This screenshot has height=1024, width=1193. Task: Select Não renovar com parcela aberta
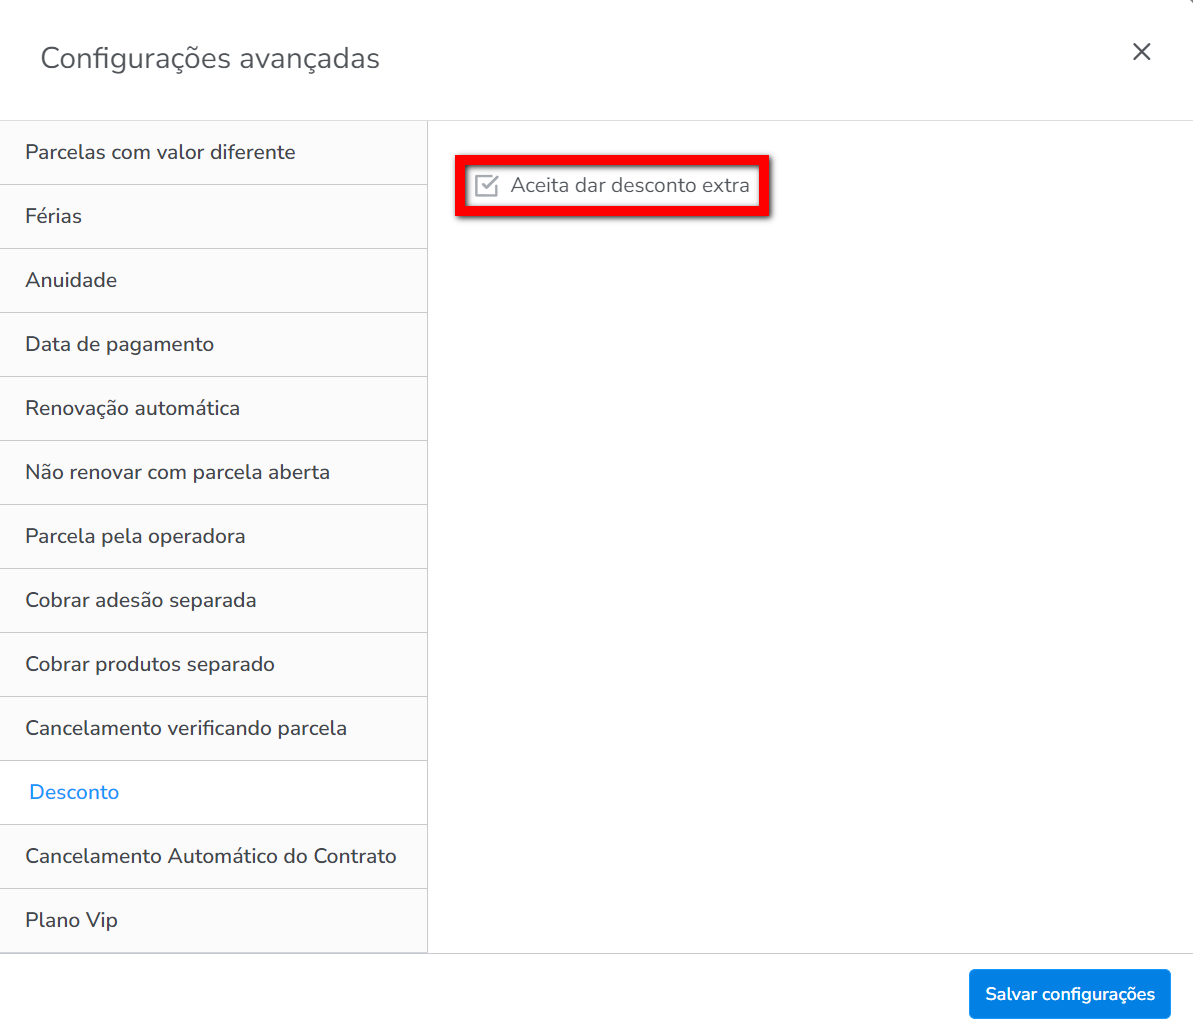178,472
